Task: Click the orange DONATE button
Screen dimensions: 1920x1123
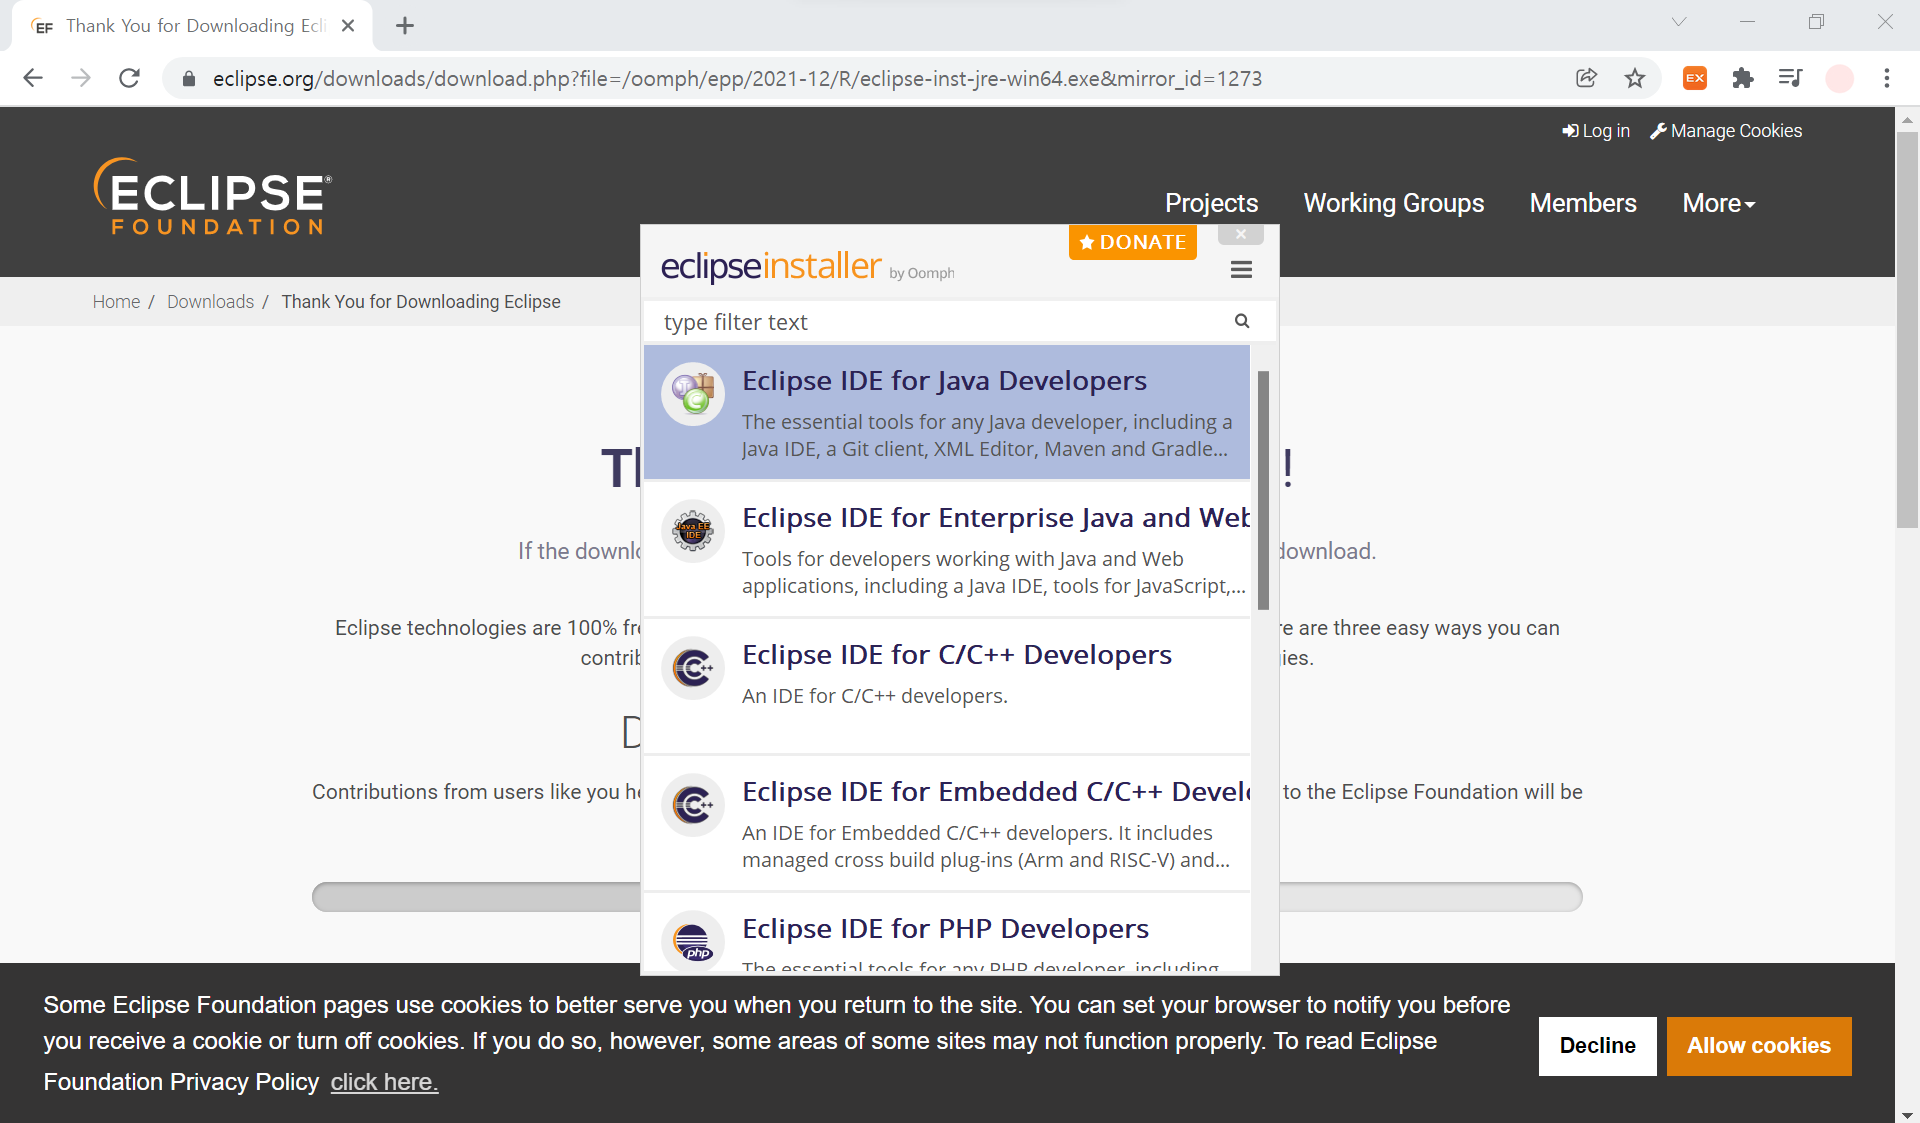Action: (x=1132, y=242)
